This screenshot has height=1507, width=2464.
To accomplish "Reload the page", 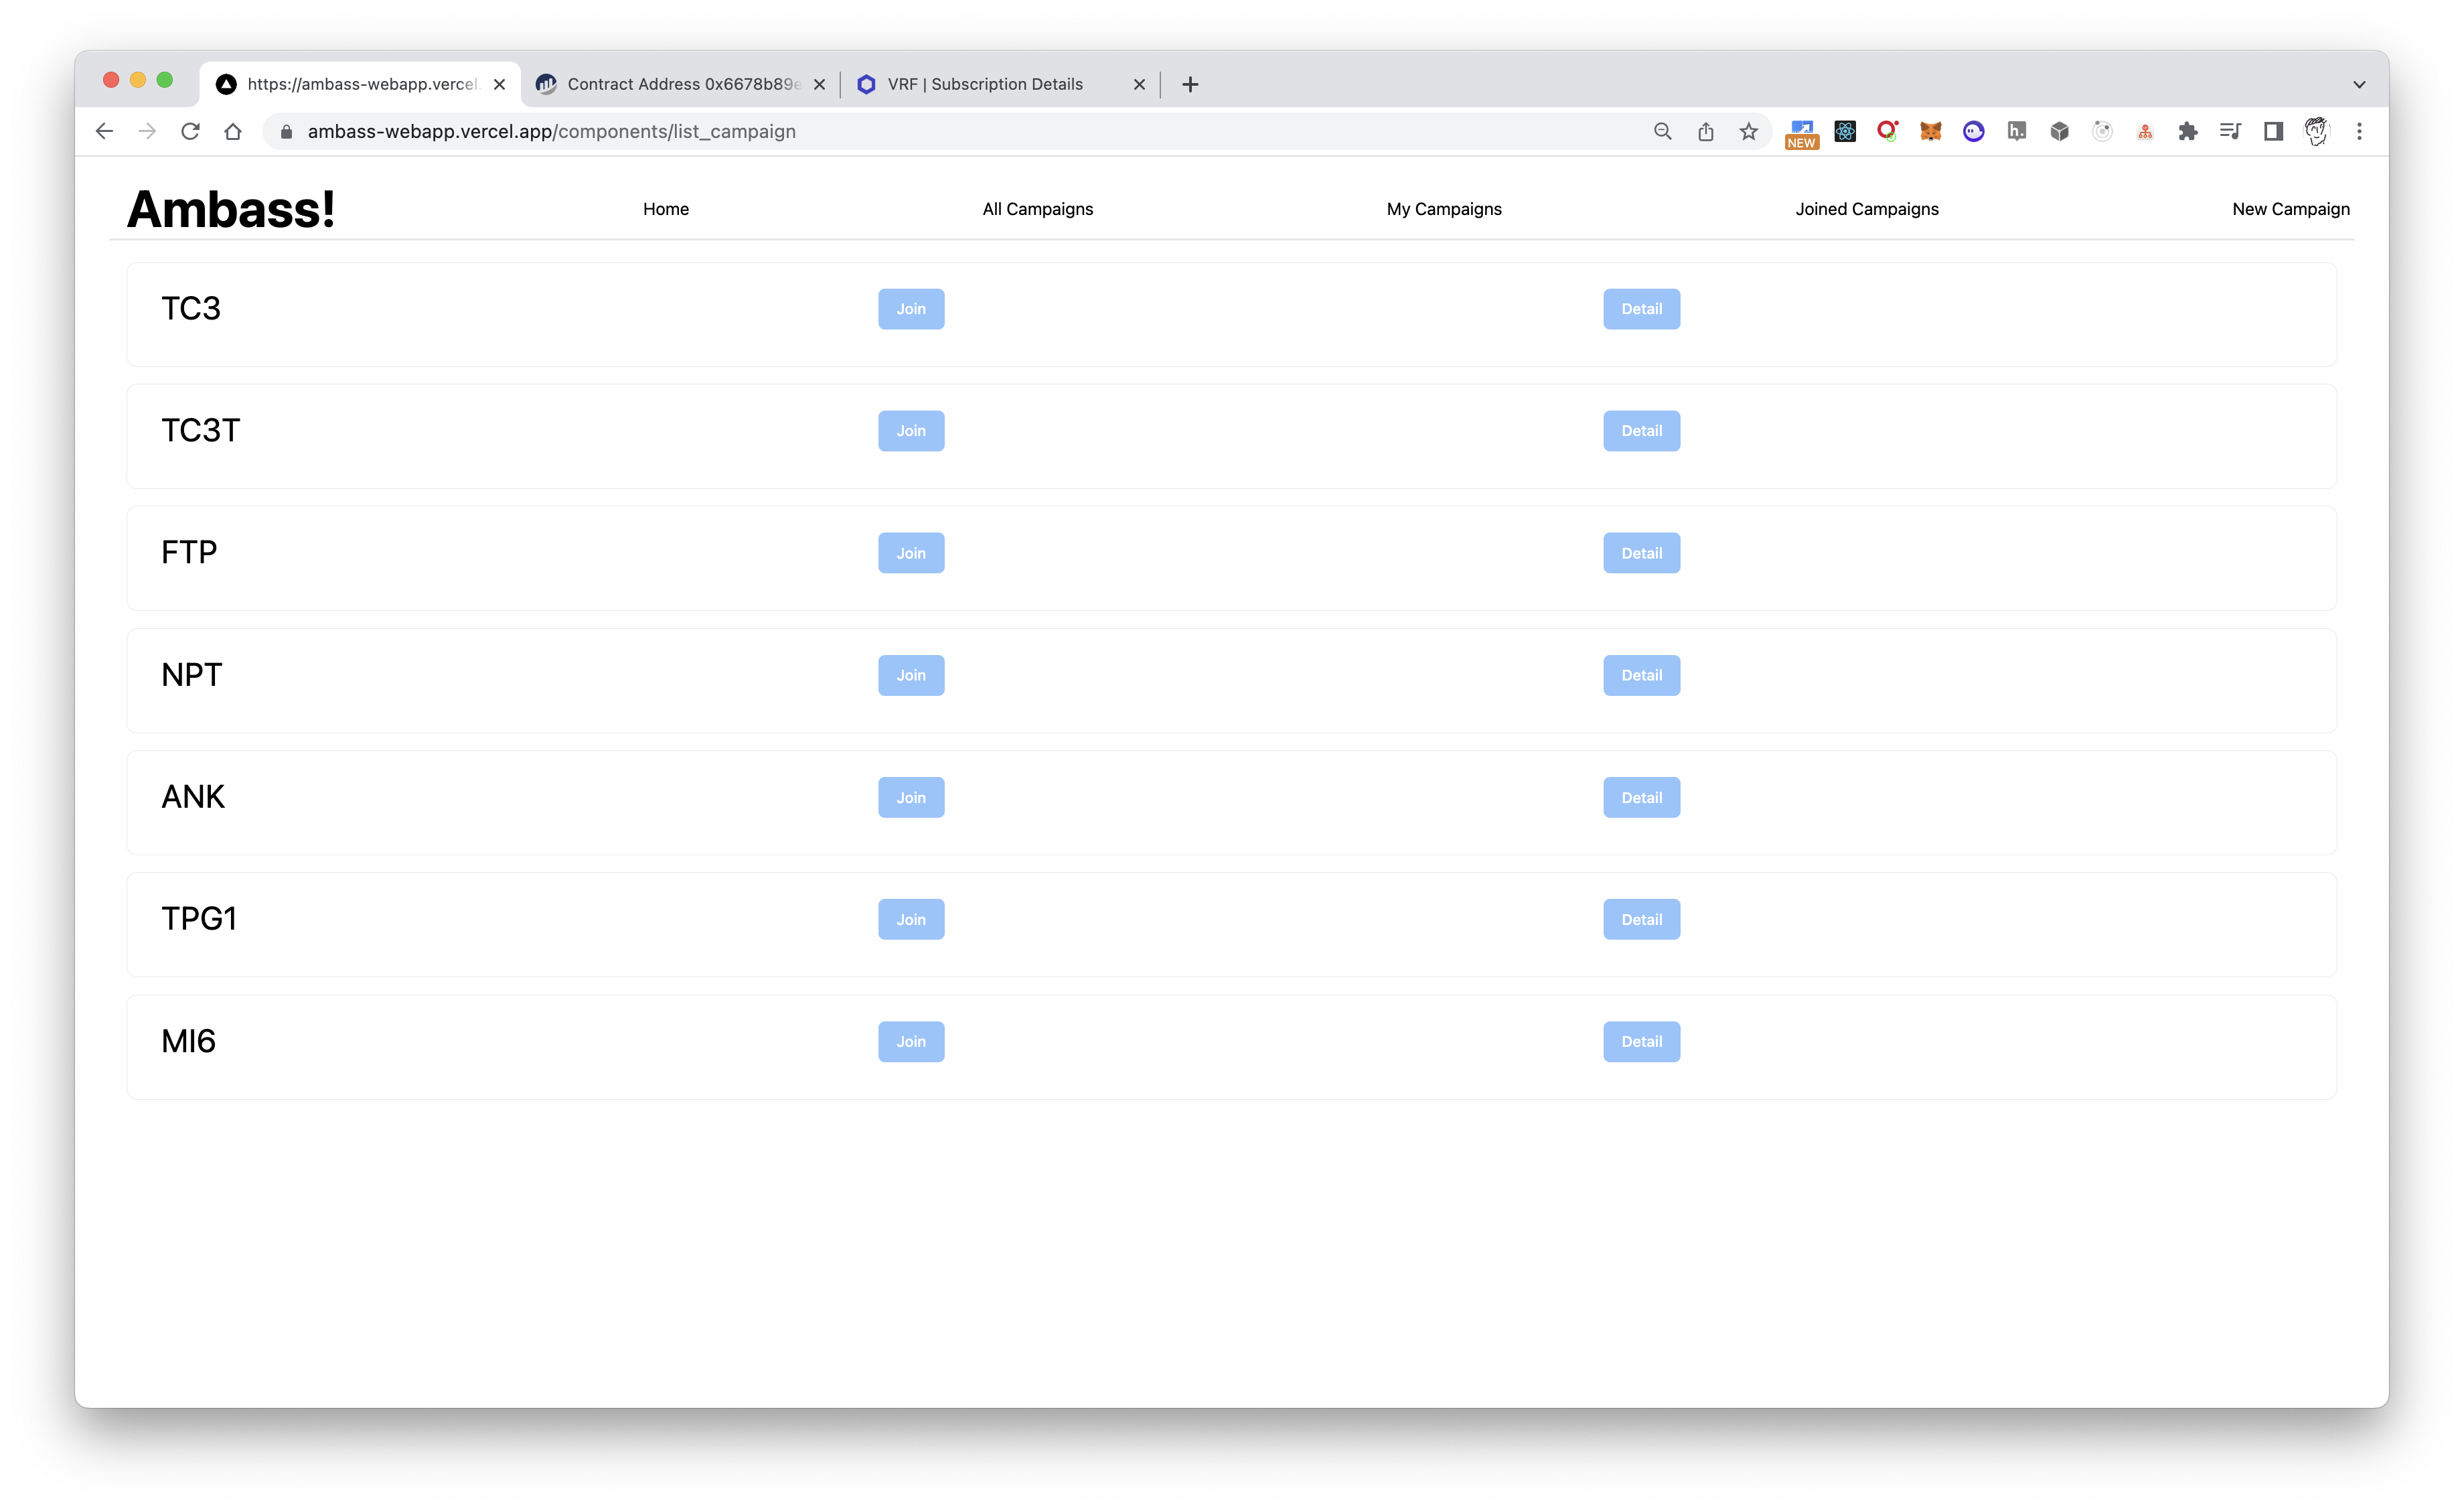I will click(190, 131).
